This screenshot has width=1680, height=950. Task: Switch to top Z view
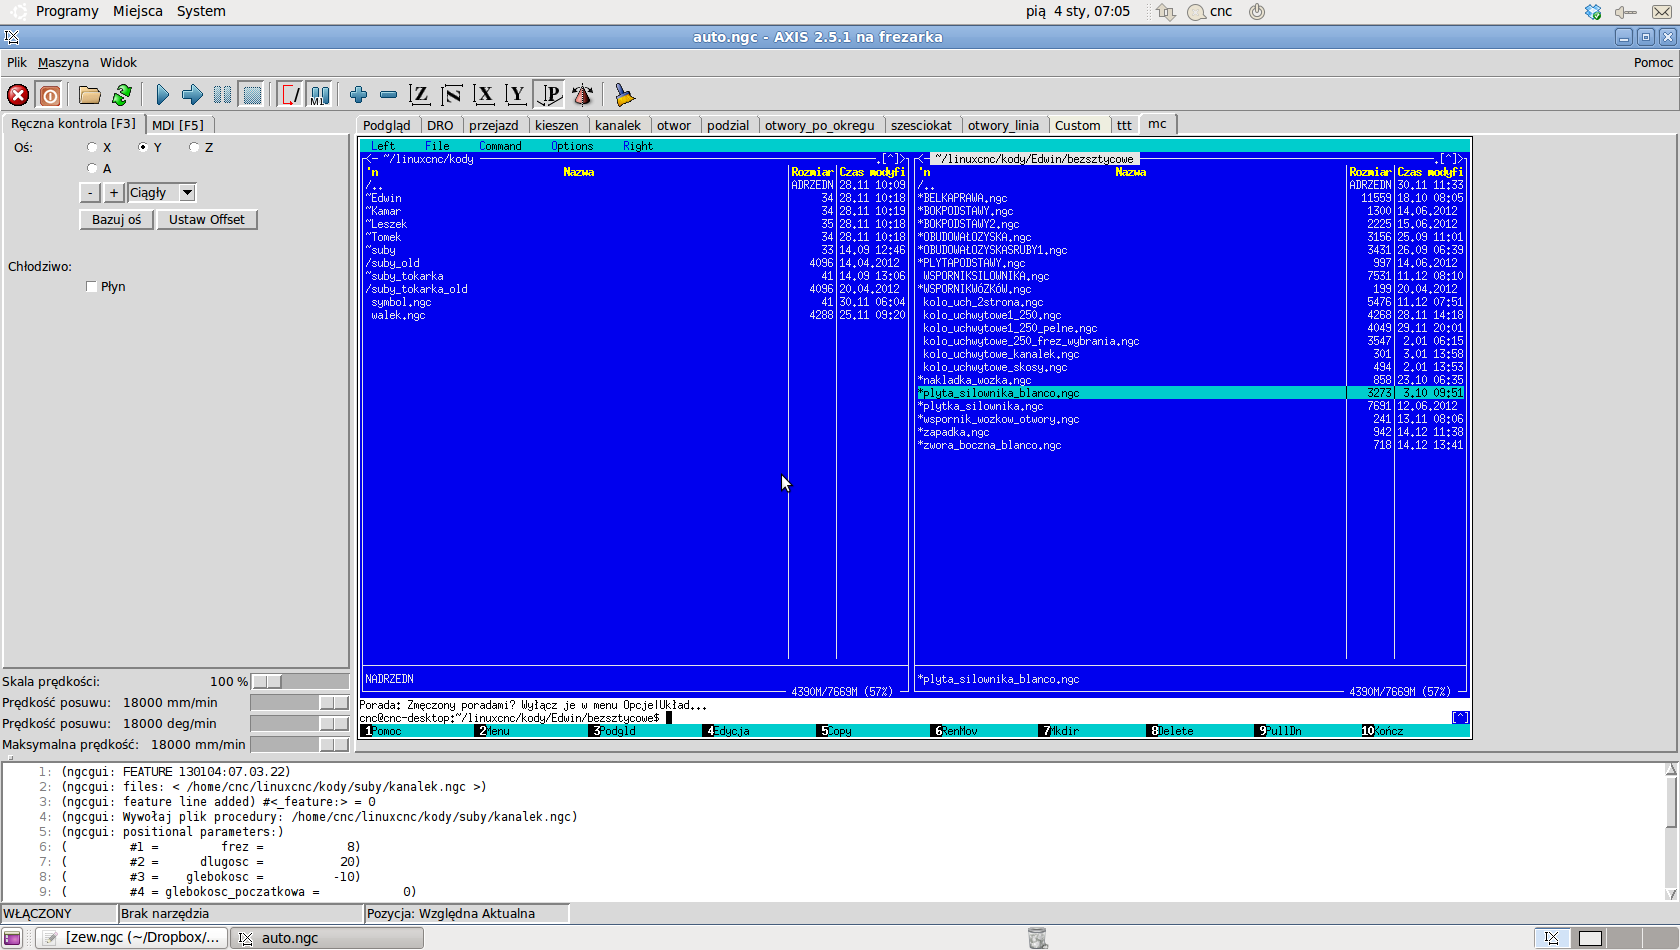coord(420,95)
